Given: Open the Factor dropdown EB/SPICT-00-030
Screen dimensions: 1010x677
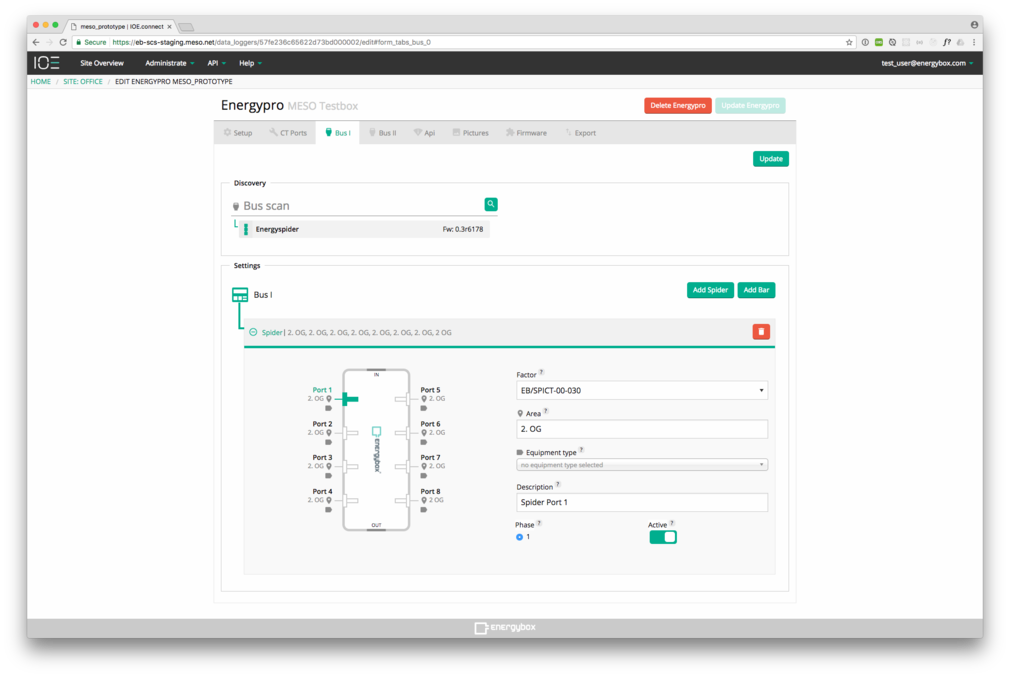Looking at the screenshot, I should (642, 390).
